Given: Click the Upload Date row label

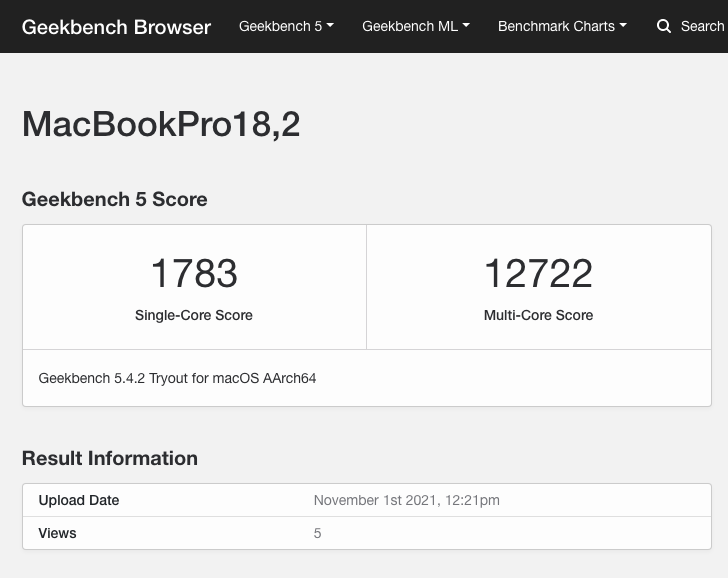Looking at the screenshot, I should pos(78,500).
